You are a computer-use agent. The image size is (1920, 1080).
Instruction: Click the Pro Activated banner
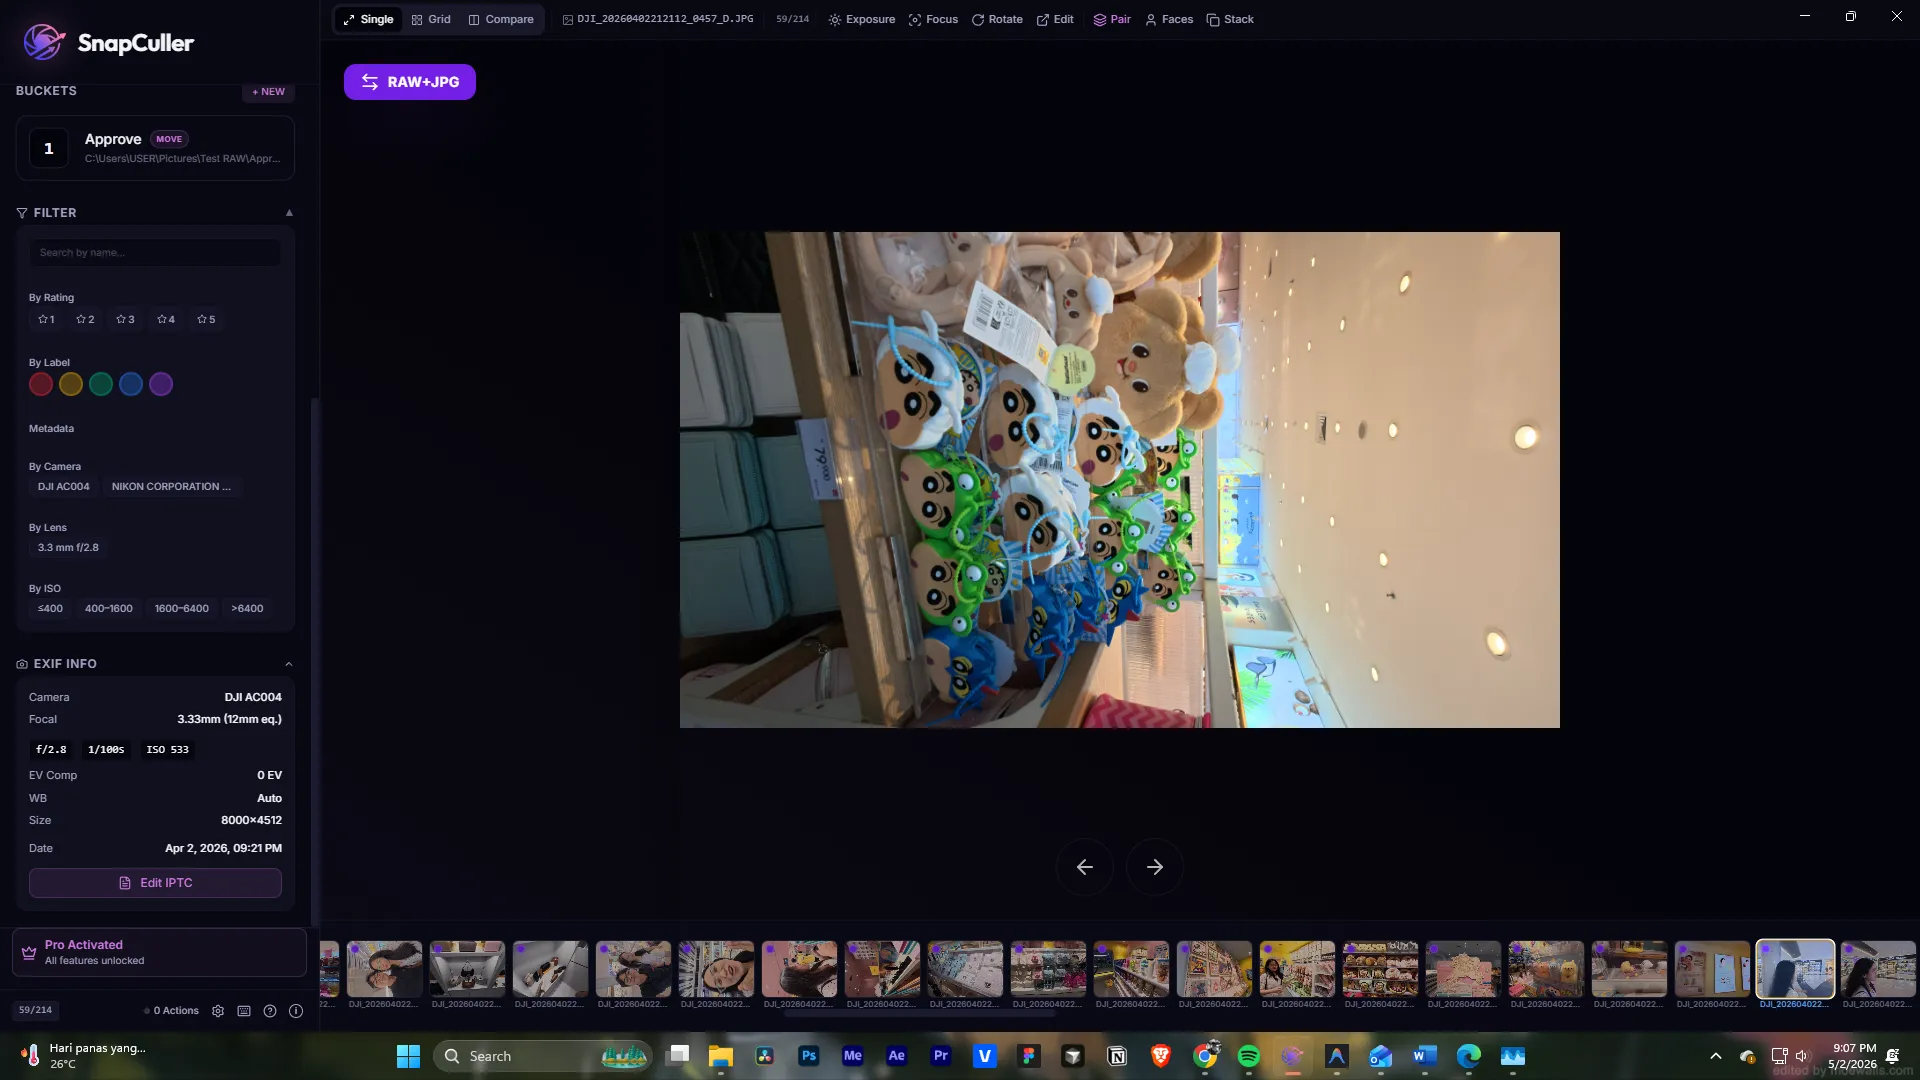tap(159, 952)
